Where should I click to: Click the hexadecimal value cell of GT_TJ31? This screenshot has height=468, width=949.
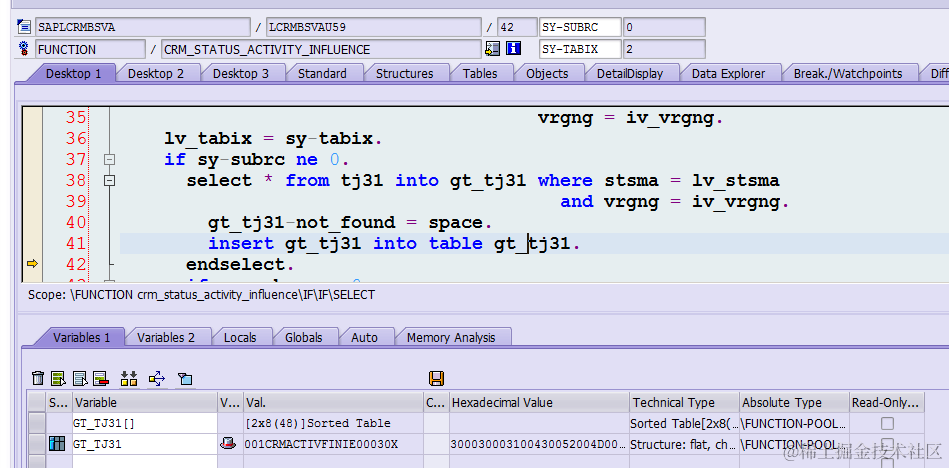tap(539, 444)
